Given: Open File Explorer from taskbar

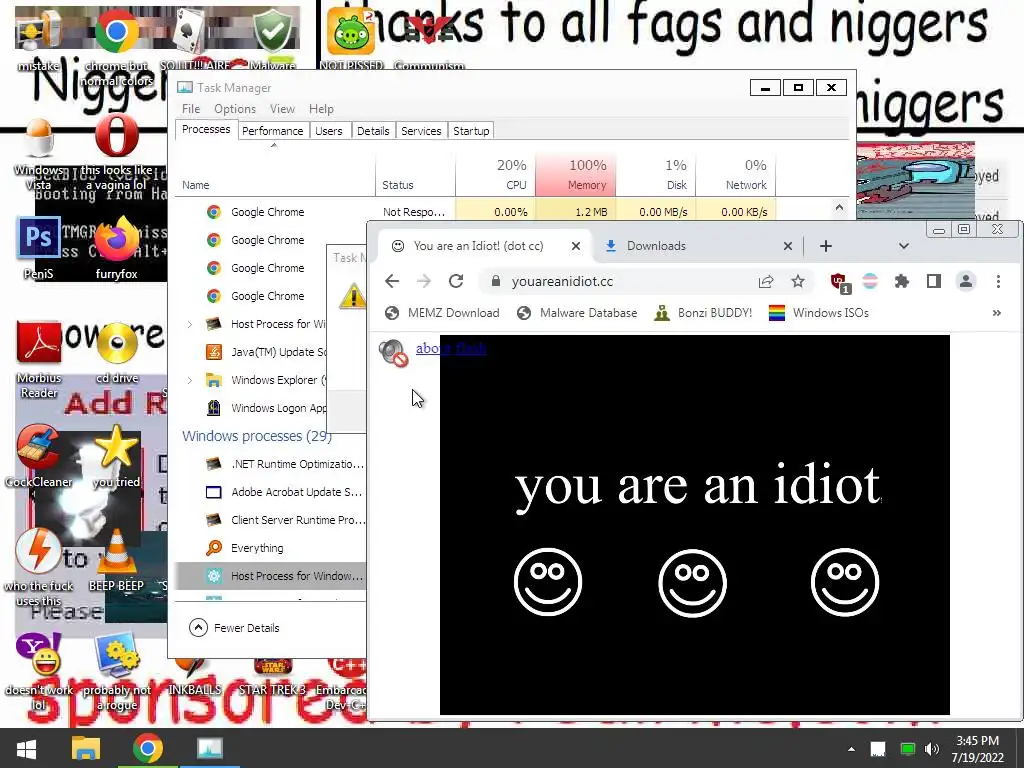Looking at the screenshot, I should click(86, 748).
